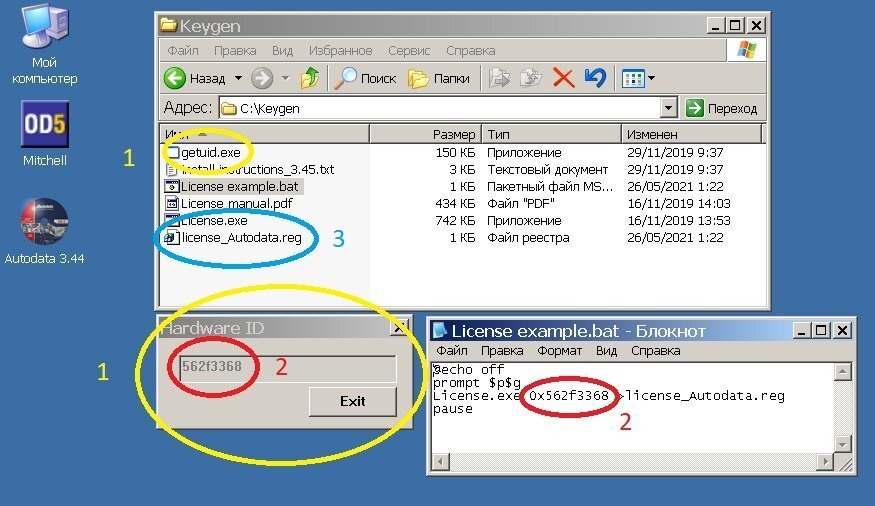Click the red X Delete icon

click(x=563, y=78)
